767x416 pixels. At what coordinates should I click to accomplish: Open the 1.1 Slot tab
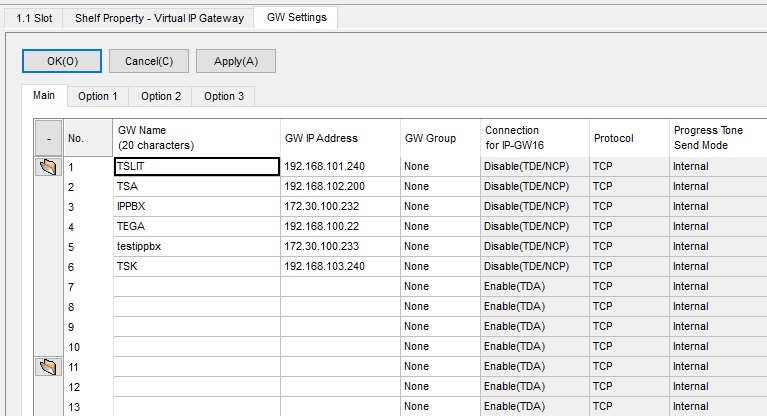click(x=34, y=18)
